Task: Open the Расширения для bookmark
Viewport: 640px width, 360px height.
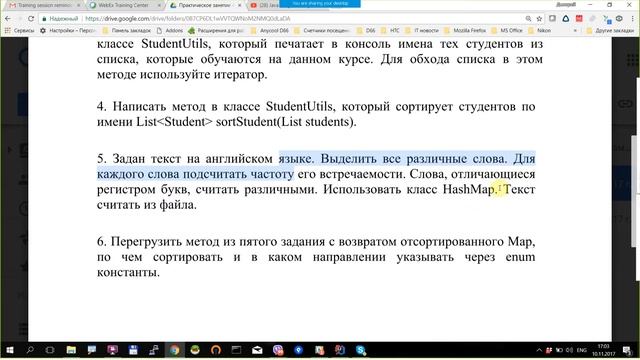Action: coord(216,31)
